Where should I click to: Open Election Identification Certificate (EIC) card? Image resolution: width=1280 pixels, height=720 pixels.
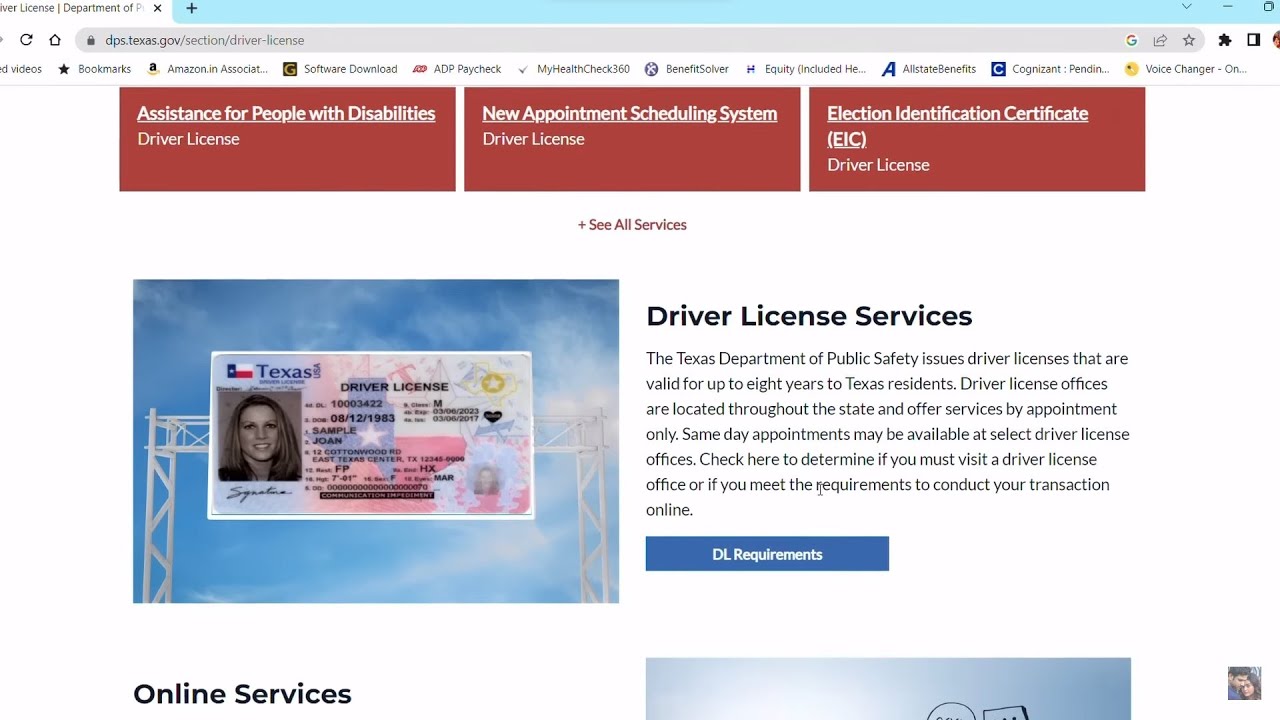coord(957,126)
